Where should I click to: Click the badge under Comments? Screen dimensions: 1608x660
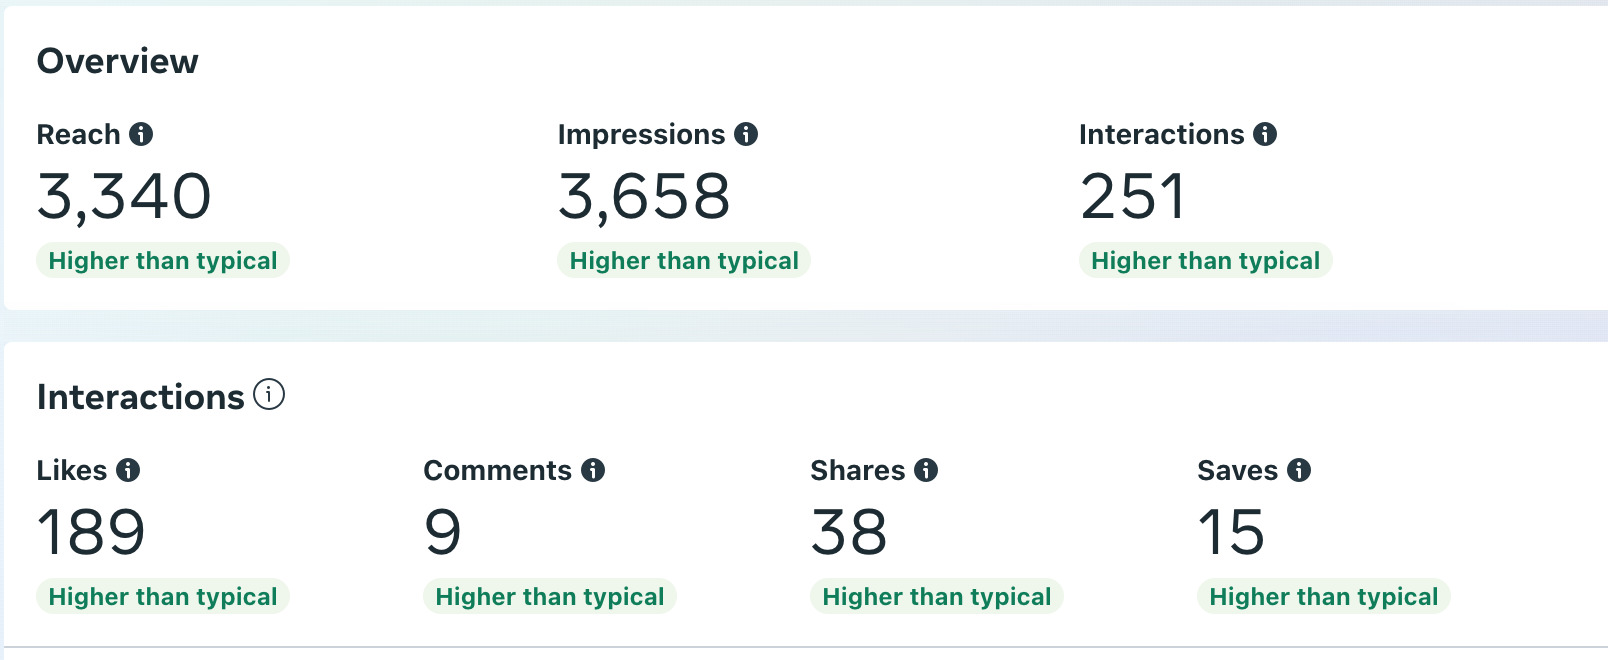tap(549, 596)
